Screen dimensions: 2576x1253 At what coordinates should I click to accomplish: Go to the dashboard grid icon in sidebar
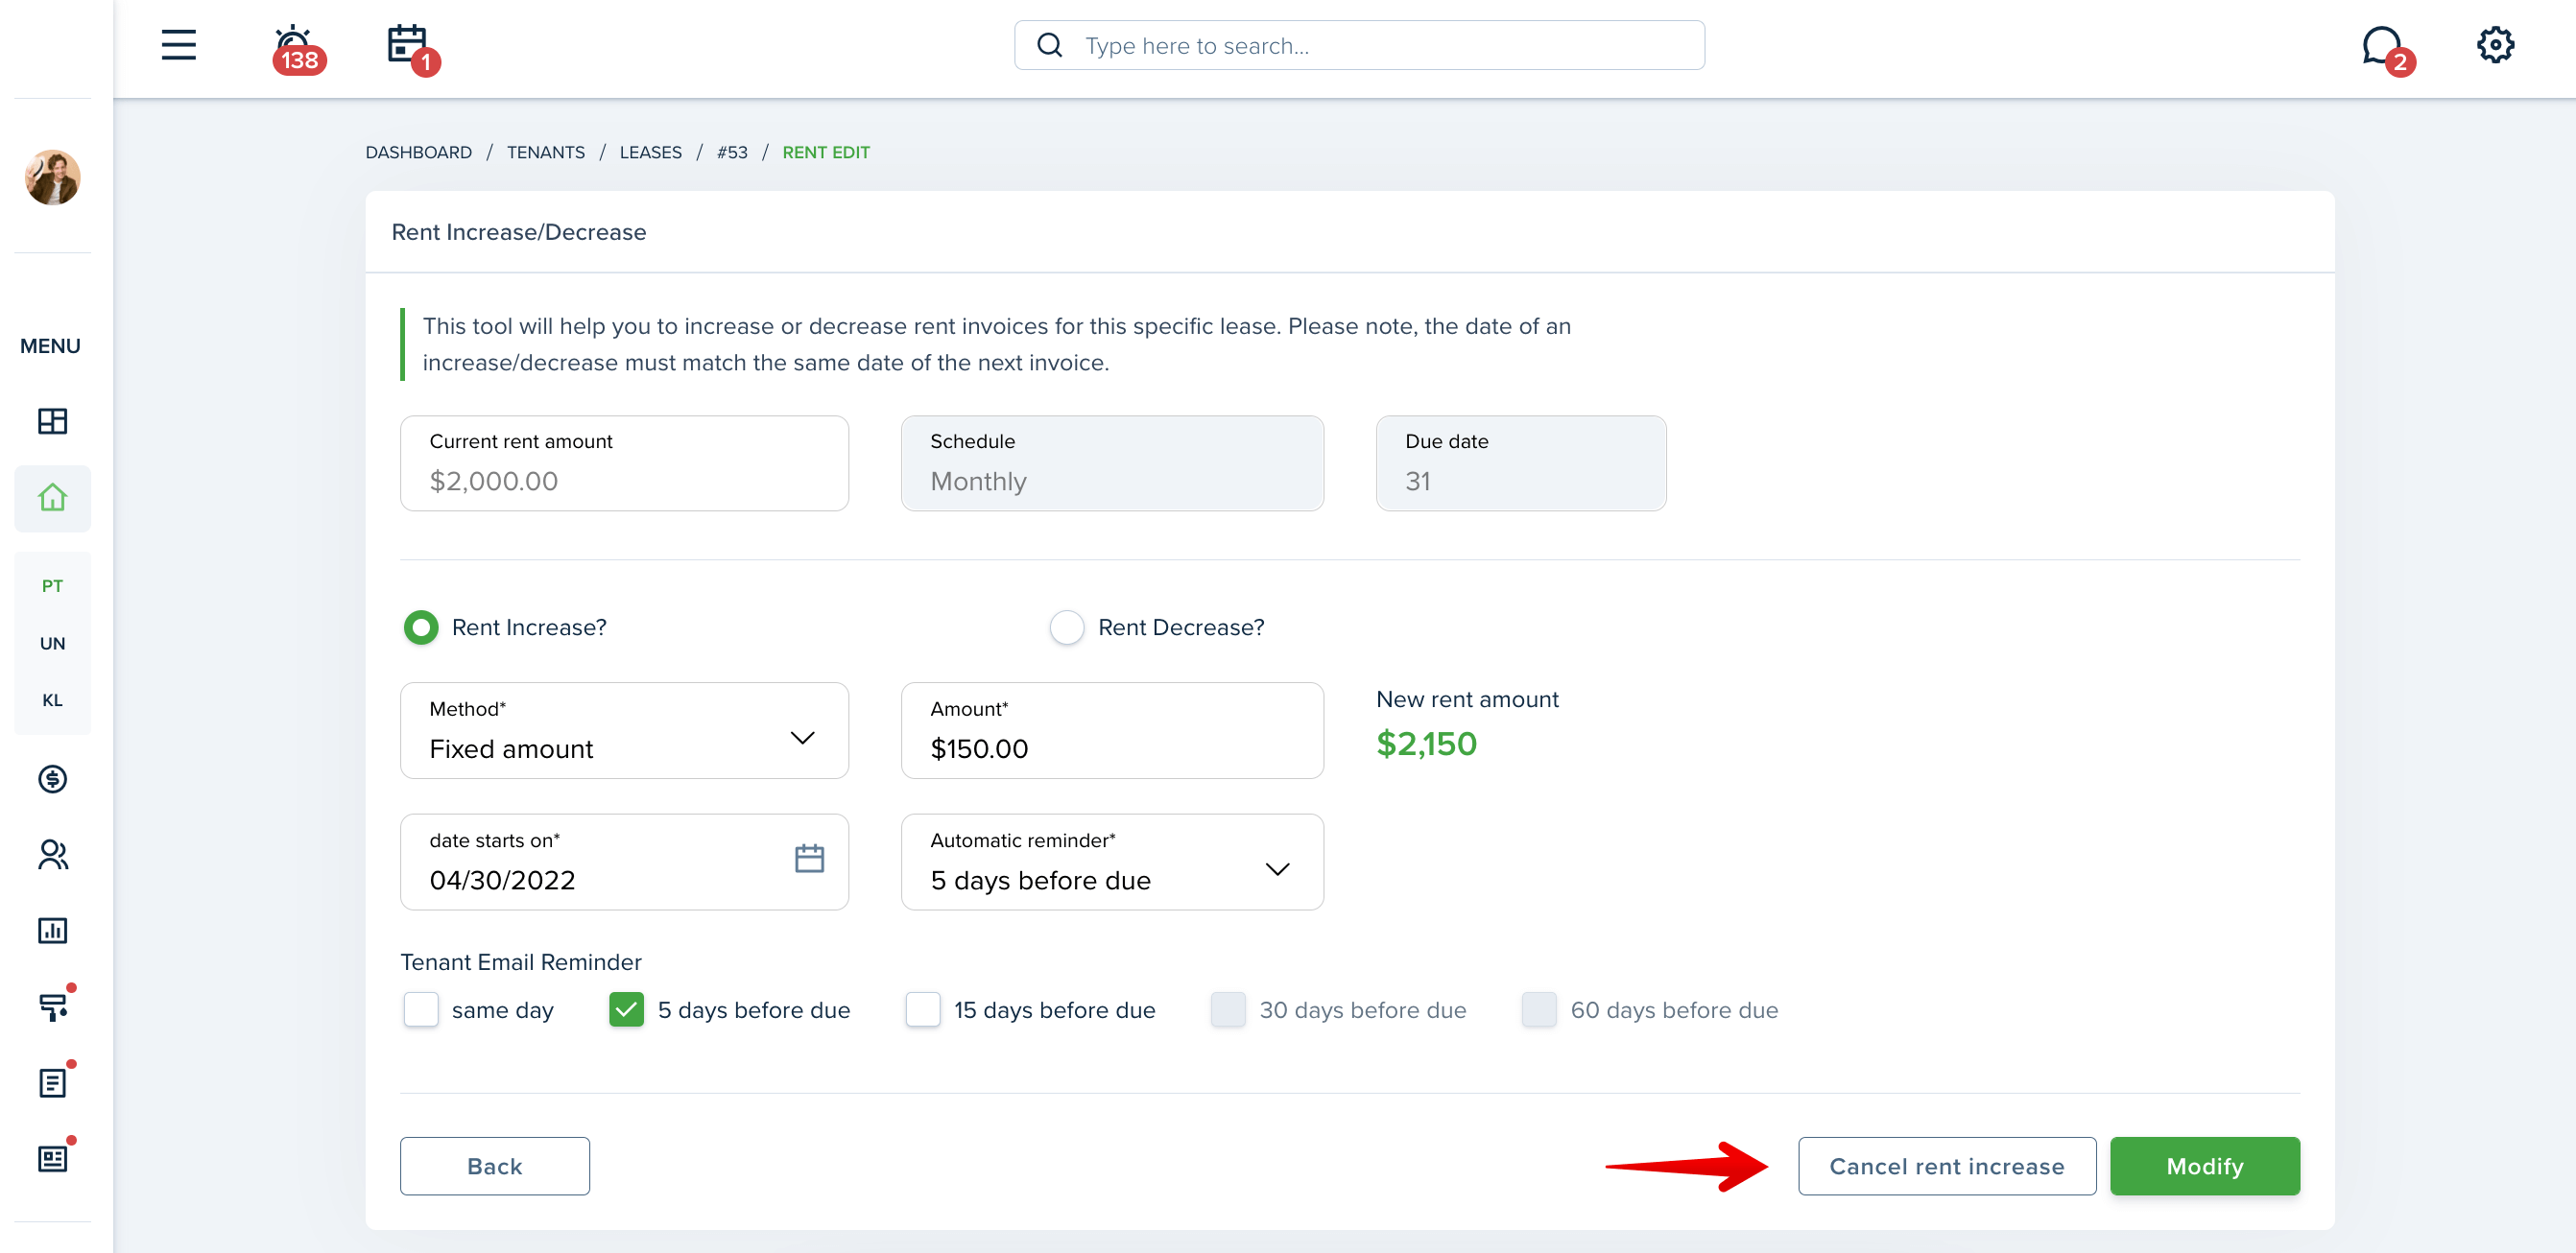pyautogui.click(x=52, y=421)
